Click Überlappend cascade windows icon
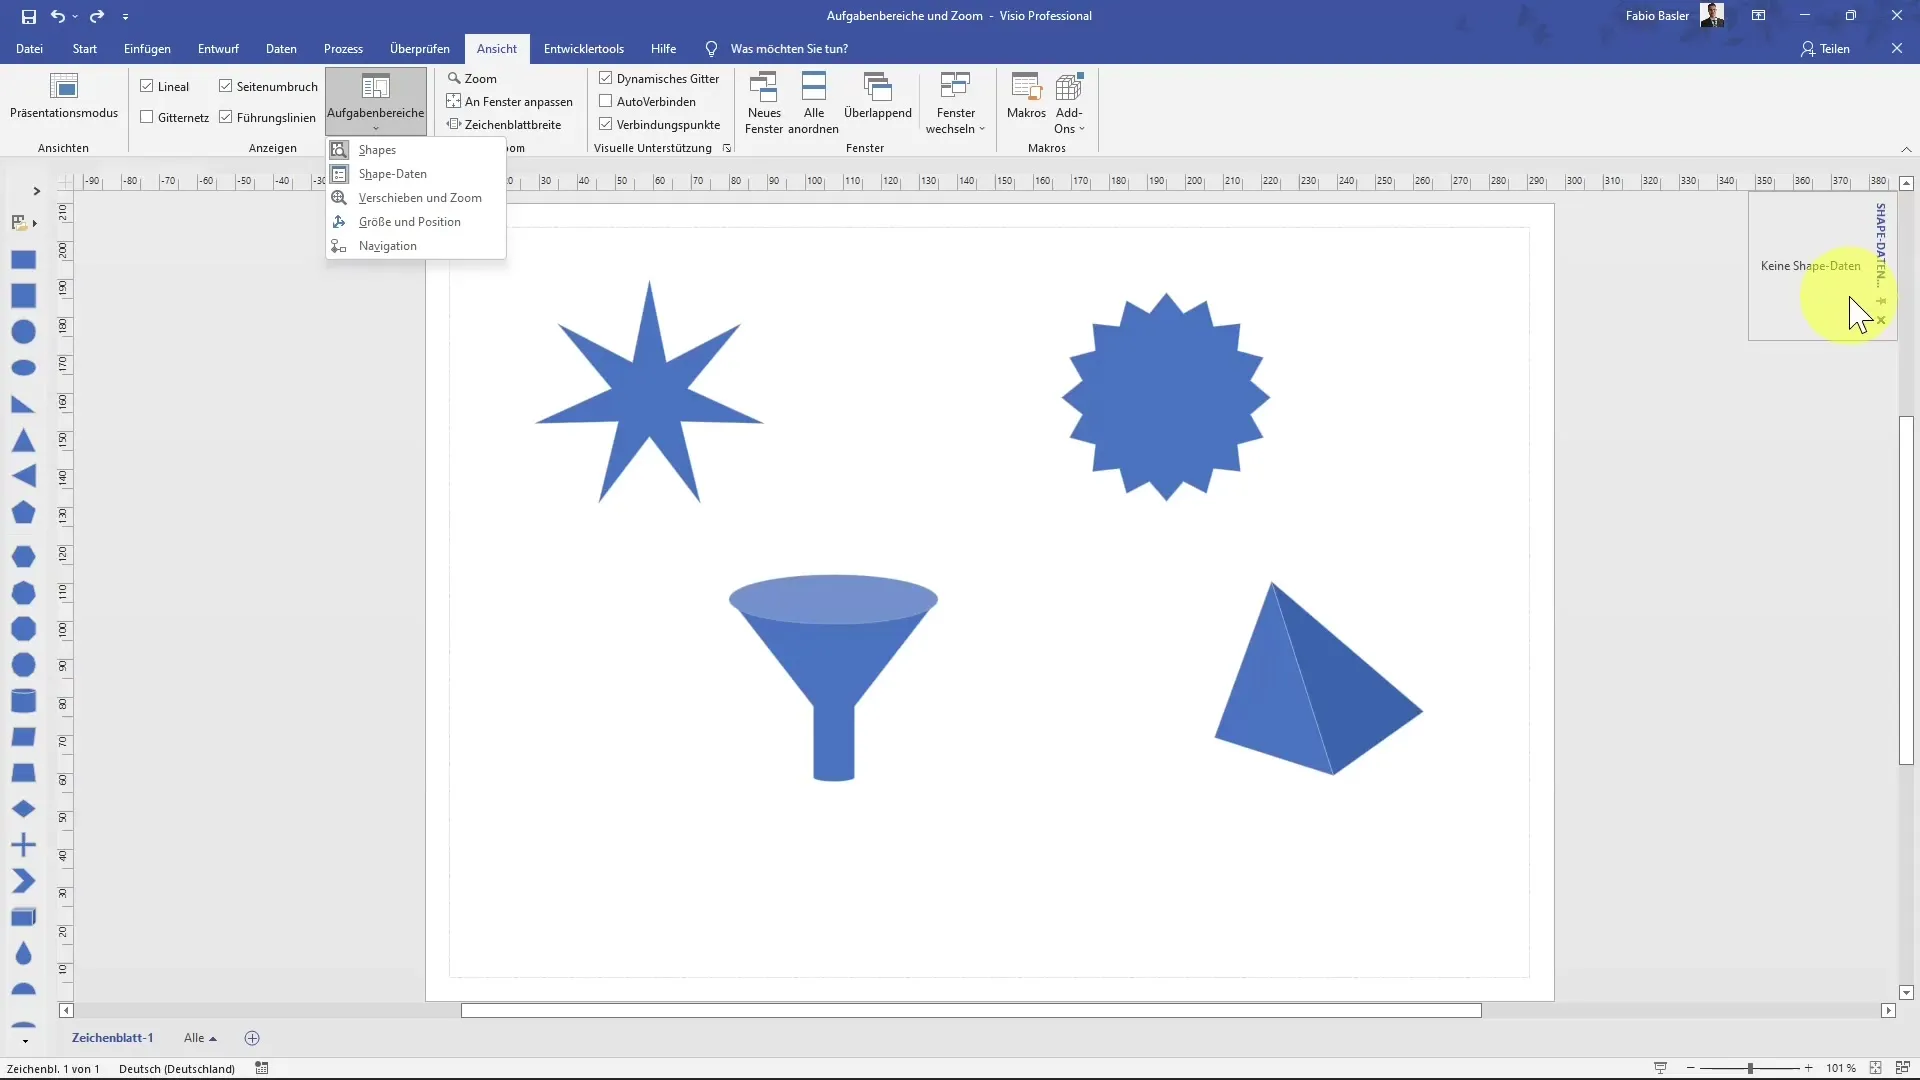 tap(877, 97)
